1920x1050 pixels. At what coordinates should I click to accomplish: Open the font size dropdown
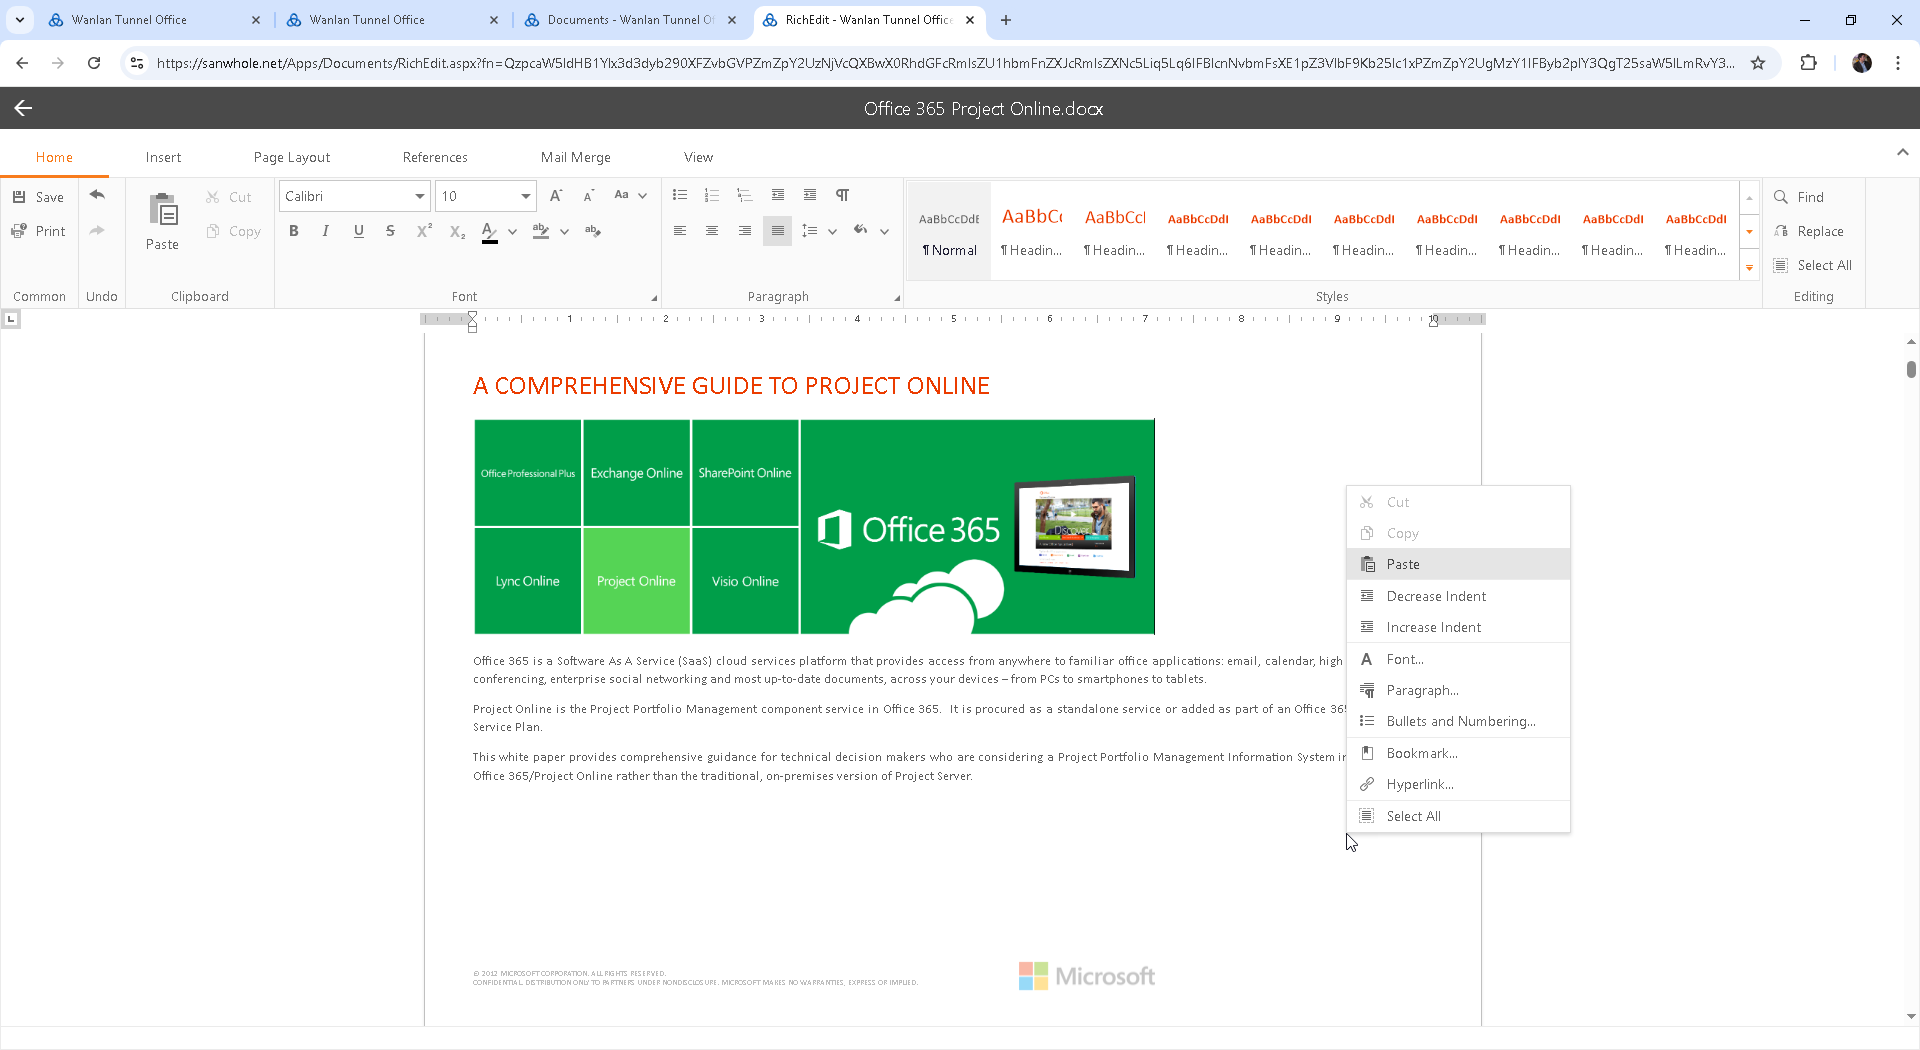tap(525, 196)
